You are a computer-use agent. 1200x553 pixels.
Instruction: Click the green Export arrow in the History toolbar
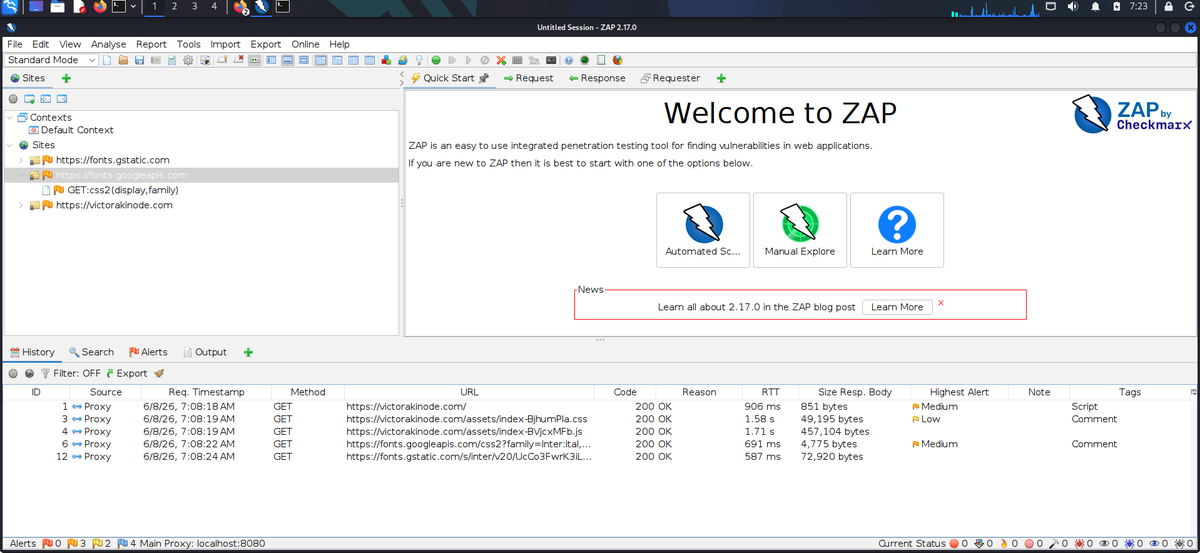coord(111,373)
